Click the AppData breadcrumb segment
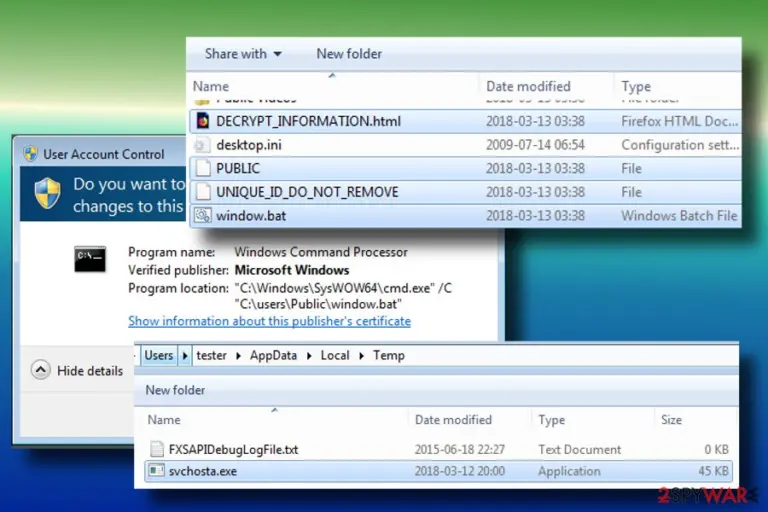This screenshot has height=512, width=768. (273, 355)
